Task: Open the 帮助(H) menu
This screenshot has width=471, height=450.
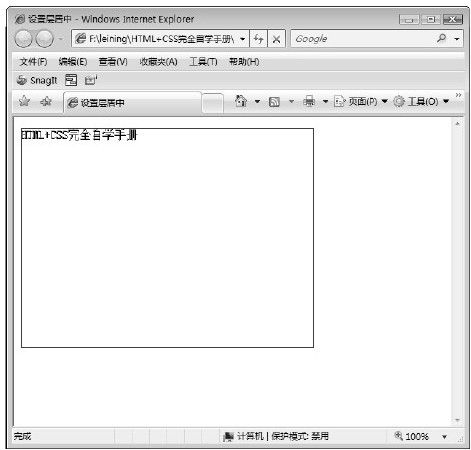Action: (244, 62)
